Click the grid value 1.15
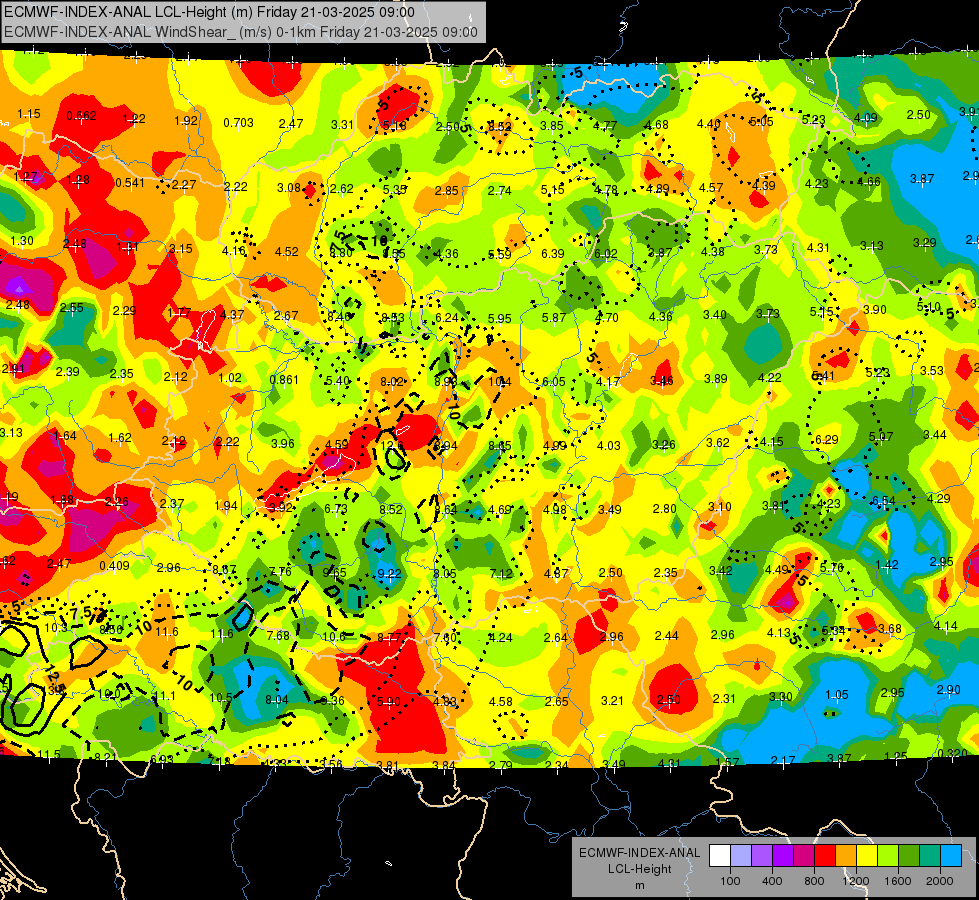The height and width of the screenshot is (900, 979). (29, 114)
